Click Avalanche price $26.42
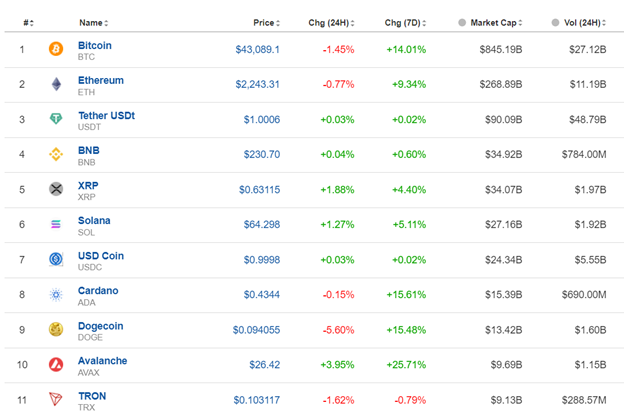The width and height of the screenshot is (624, 415). pos(265,365)
